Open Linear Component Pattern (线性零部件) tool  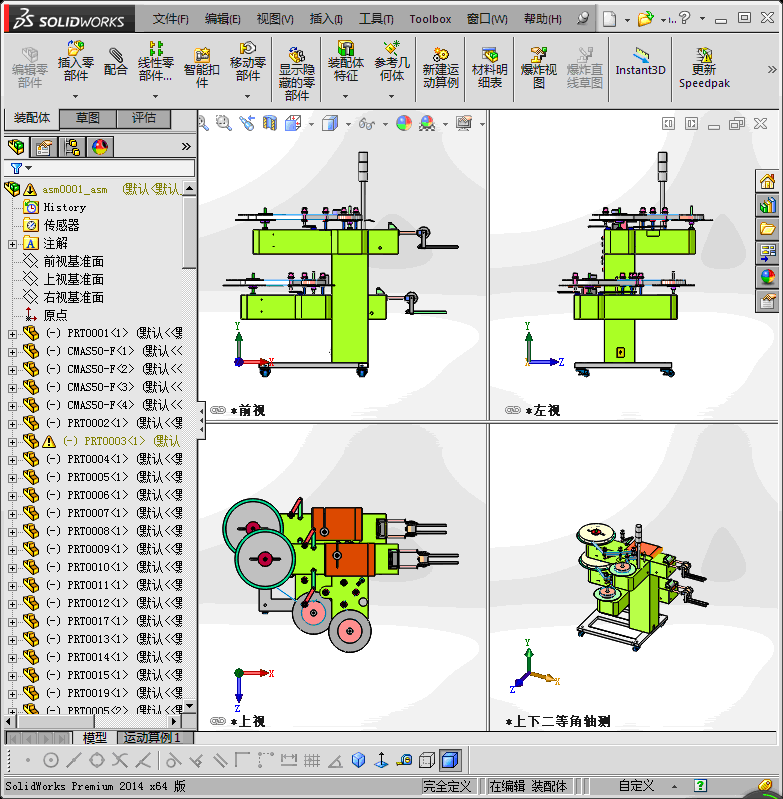pyautogui.click(x=155, y=62)
